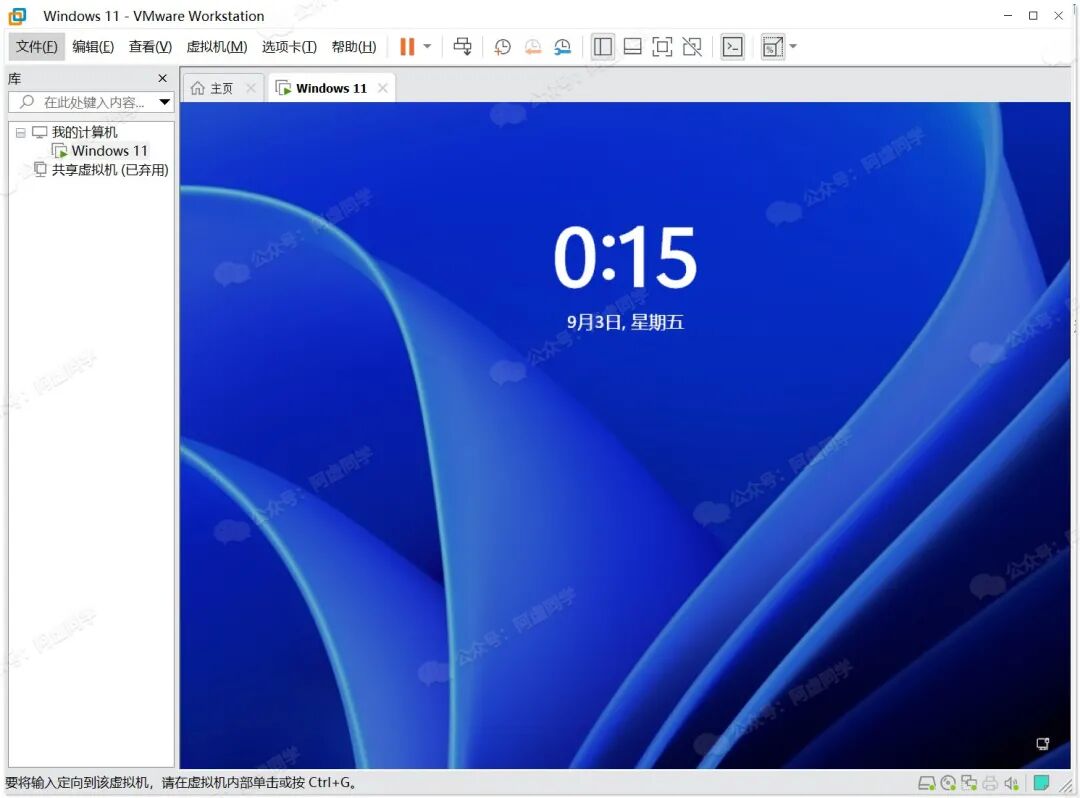Click the hard disk status icon
This screenshot has height=798, width=1080.
[926, 783]
